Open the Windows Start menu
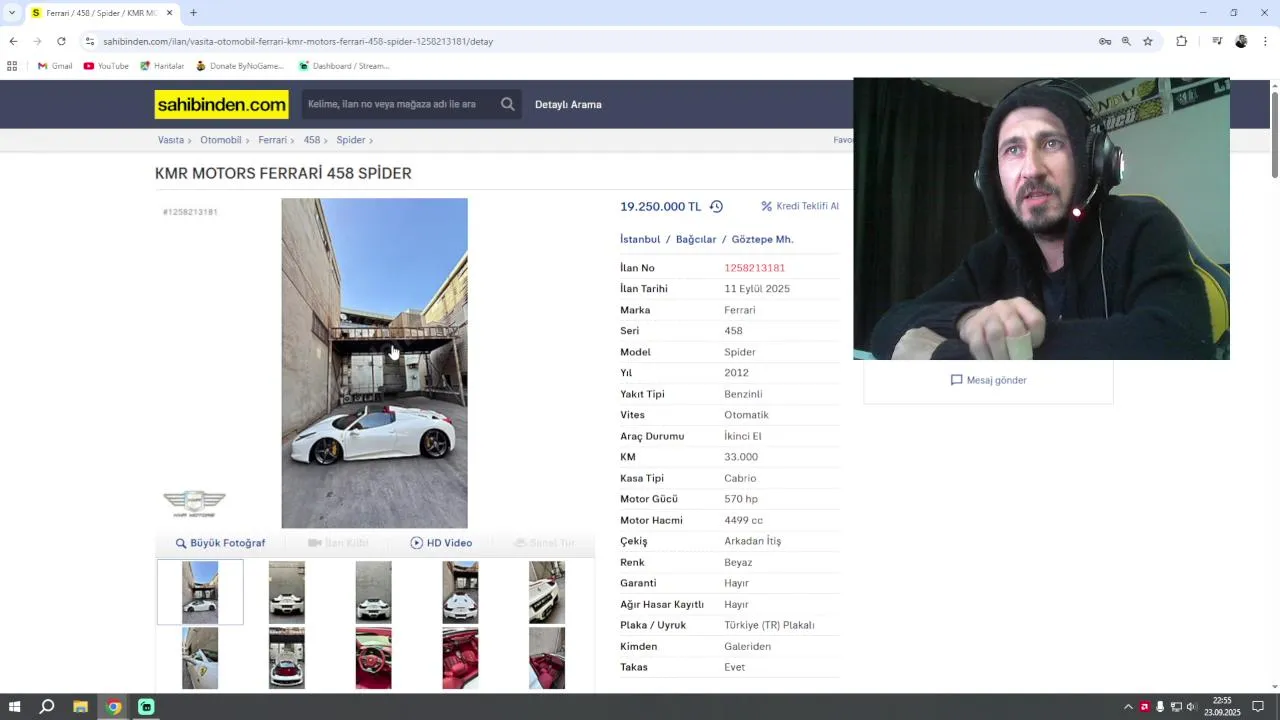Screen dimensions: 1280x720 [14, 707]
